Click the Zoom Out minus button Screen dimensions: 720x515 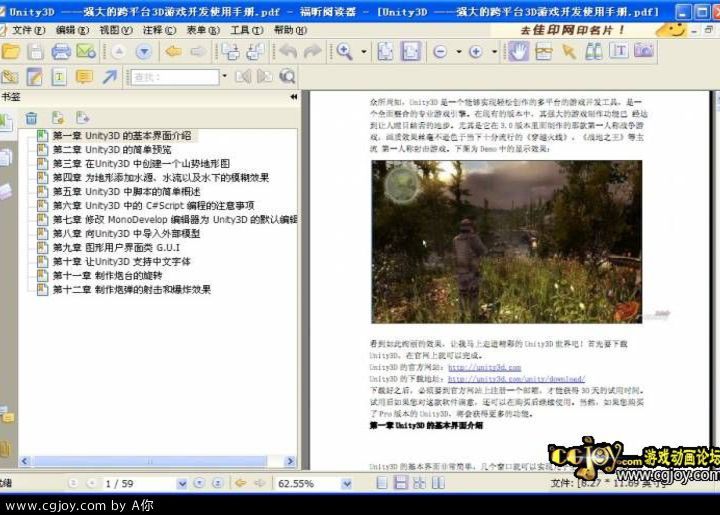440,52
